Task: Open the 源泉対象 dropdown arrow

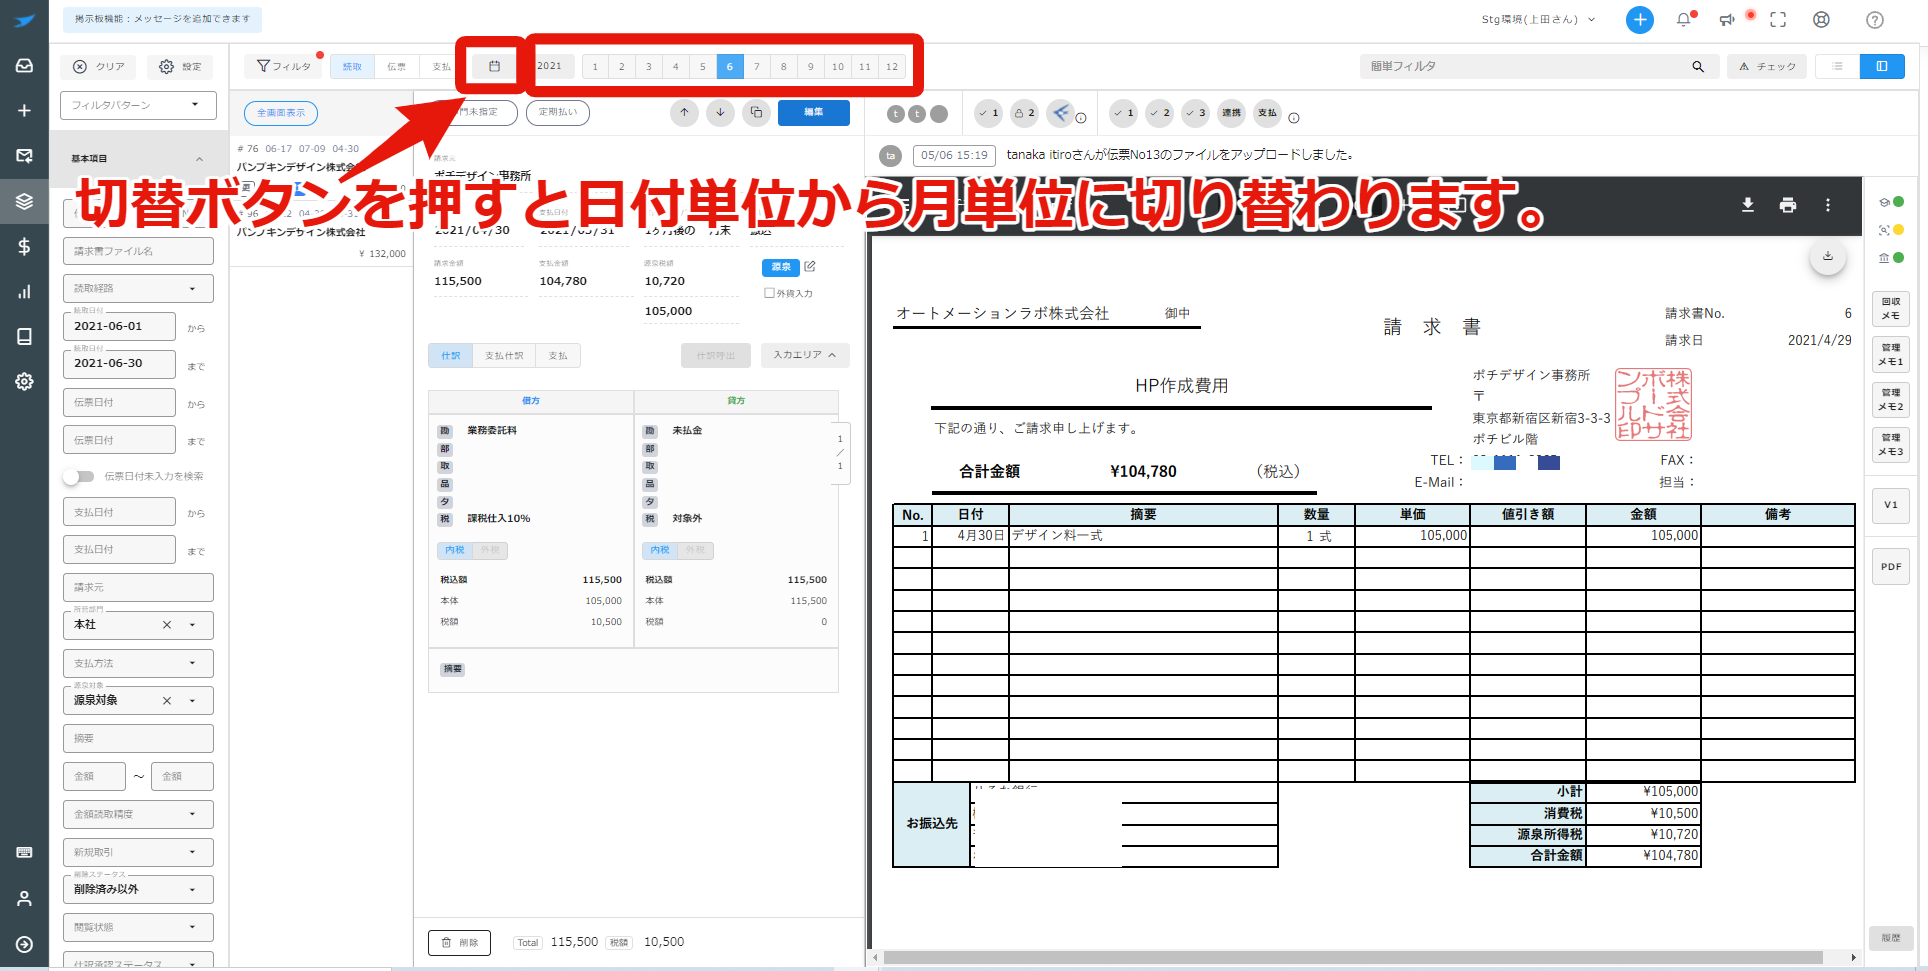Action: tap(193, 700)
